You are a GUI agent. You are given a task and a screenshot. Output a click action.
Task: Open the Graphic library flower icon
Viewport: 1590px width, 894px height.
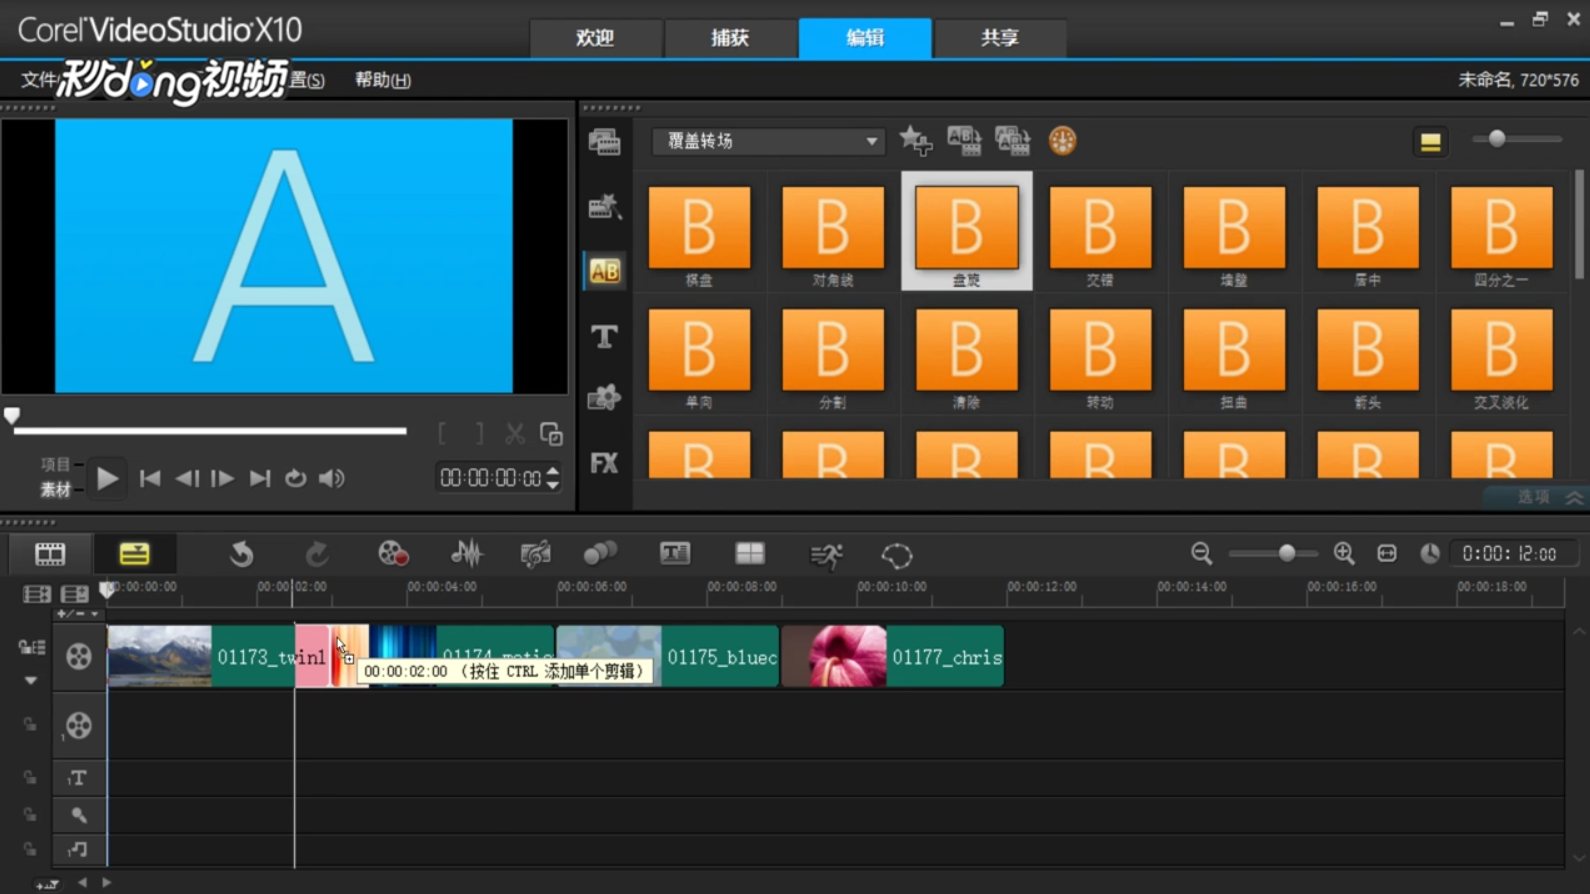pos(604,398)
